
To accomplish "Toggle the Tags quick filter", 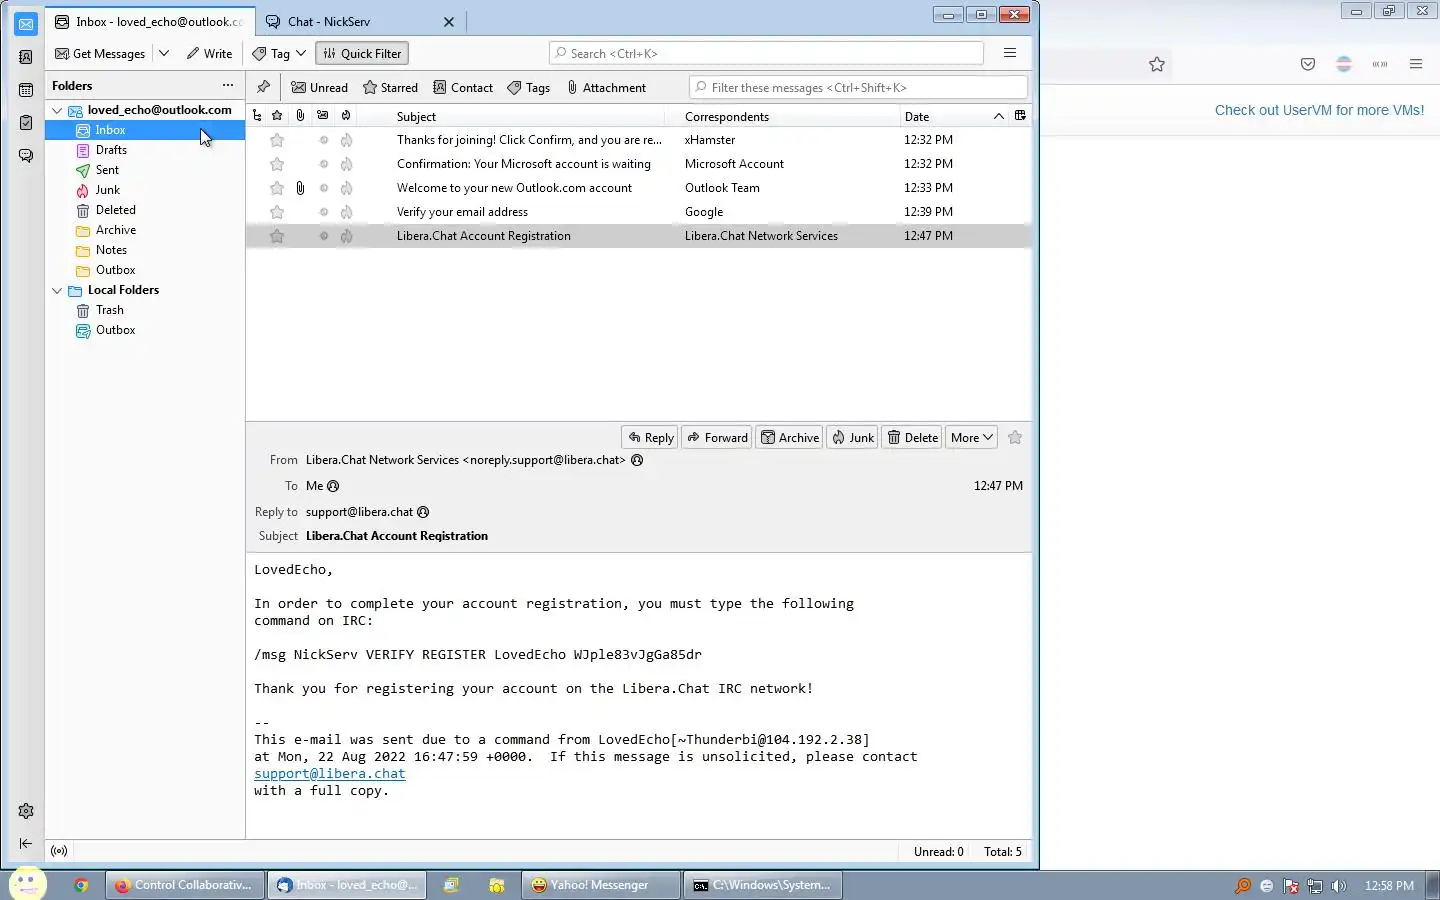I will (x=529, y=88).
